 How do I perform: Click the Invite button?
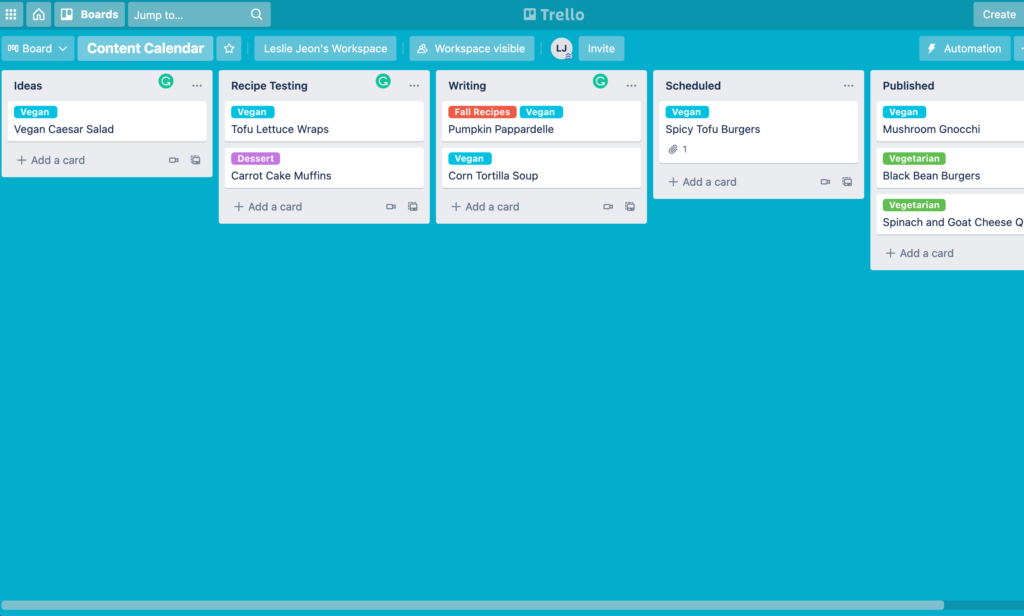601,48
